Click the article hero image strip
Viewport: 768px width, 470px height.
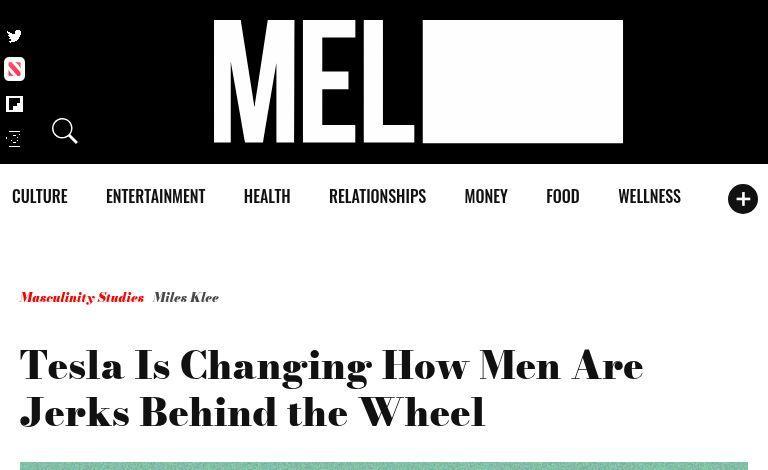384,465
